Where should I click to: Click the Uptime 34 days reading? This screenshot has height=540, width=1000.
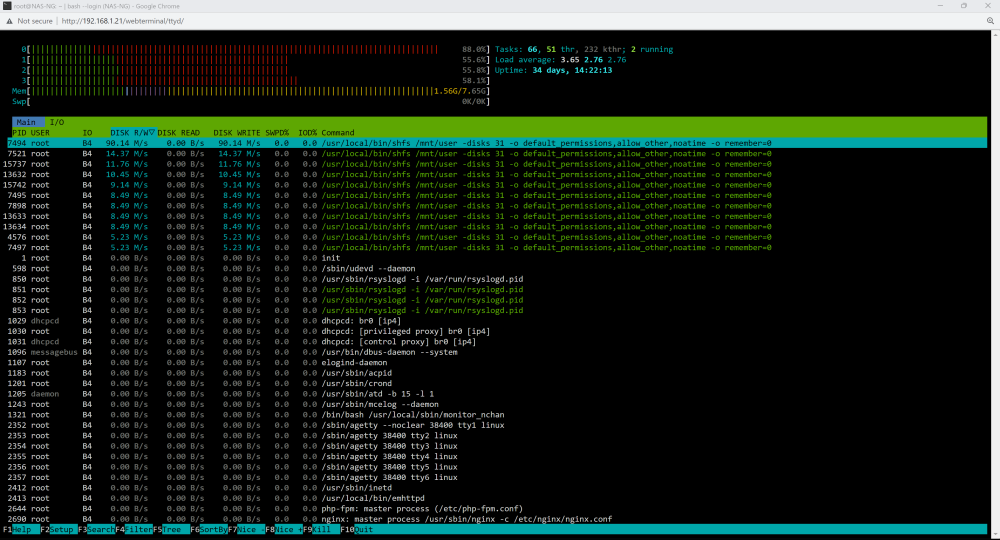[554, 70]
